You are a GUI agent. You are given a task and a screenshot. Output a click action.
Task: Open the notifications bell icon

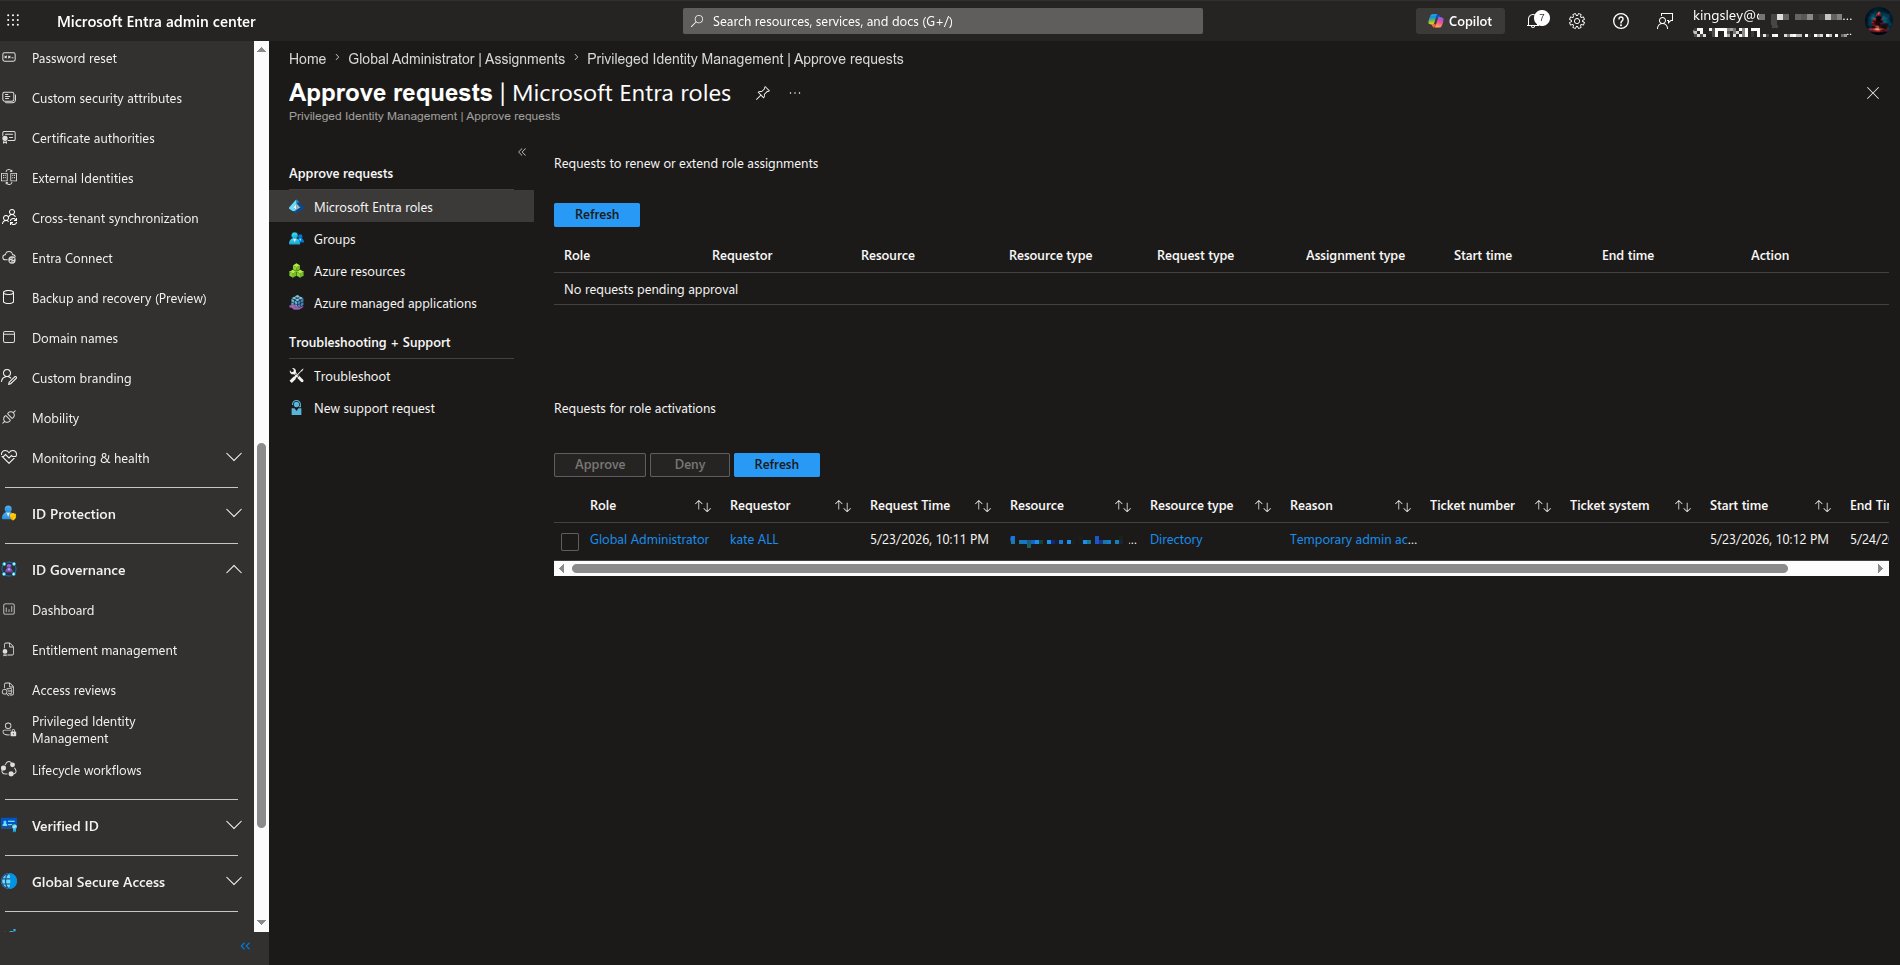click(x=1536, y=21)
